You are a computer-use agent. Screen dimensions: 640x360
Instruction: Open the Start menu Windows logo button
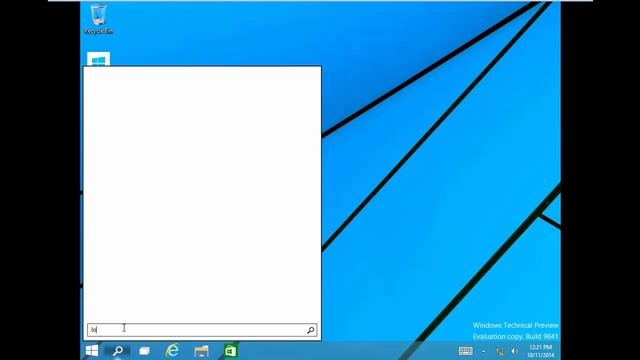[92, 351]
